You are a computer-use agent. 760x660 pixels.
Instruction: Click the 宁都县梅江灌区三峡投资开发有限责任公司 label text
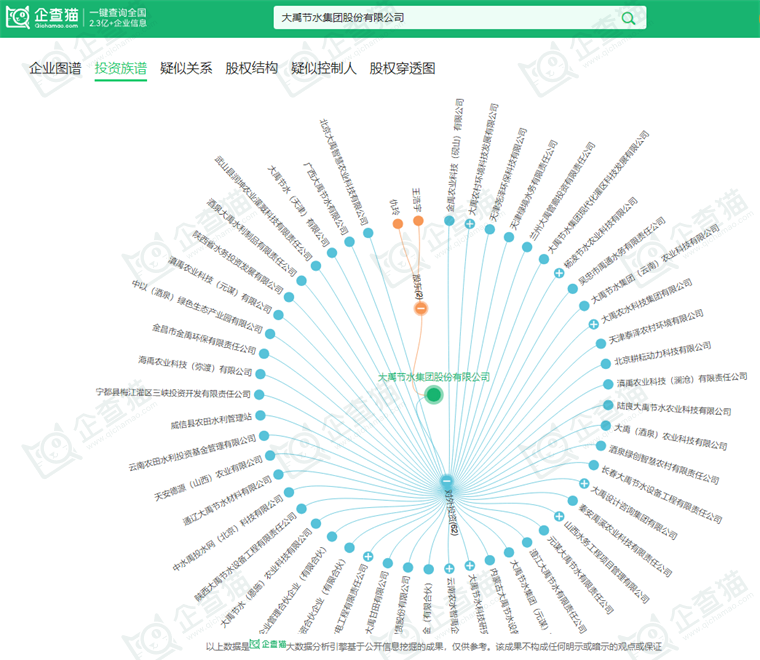point(174,393)
